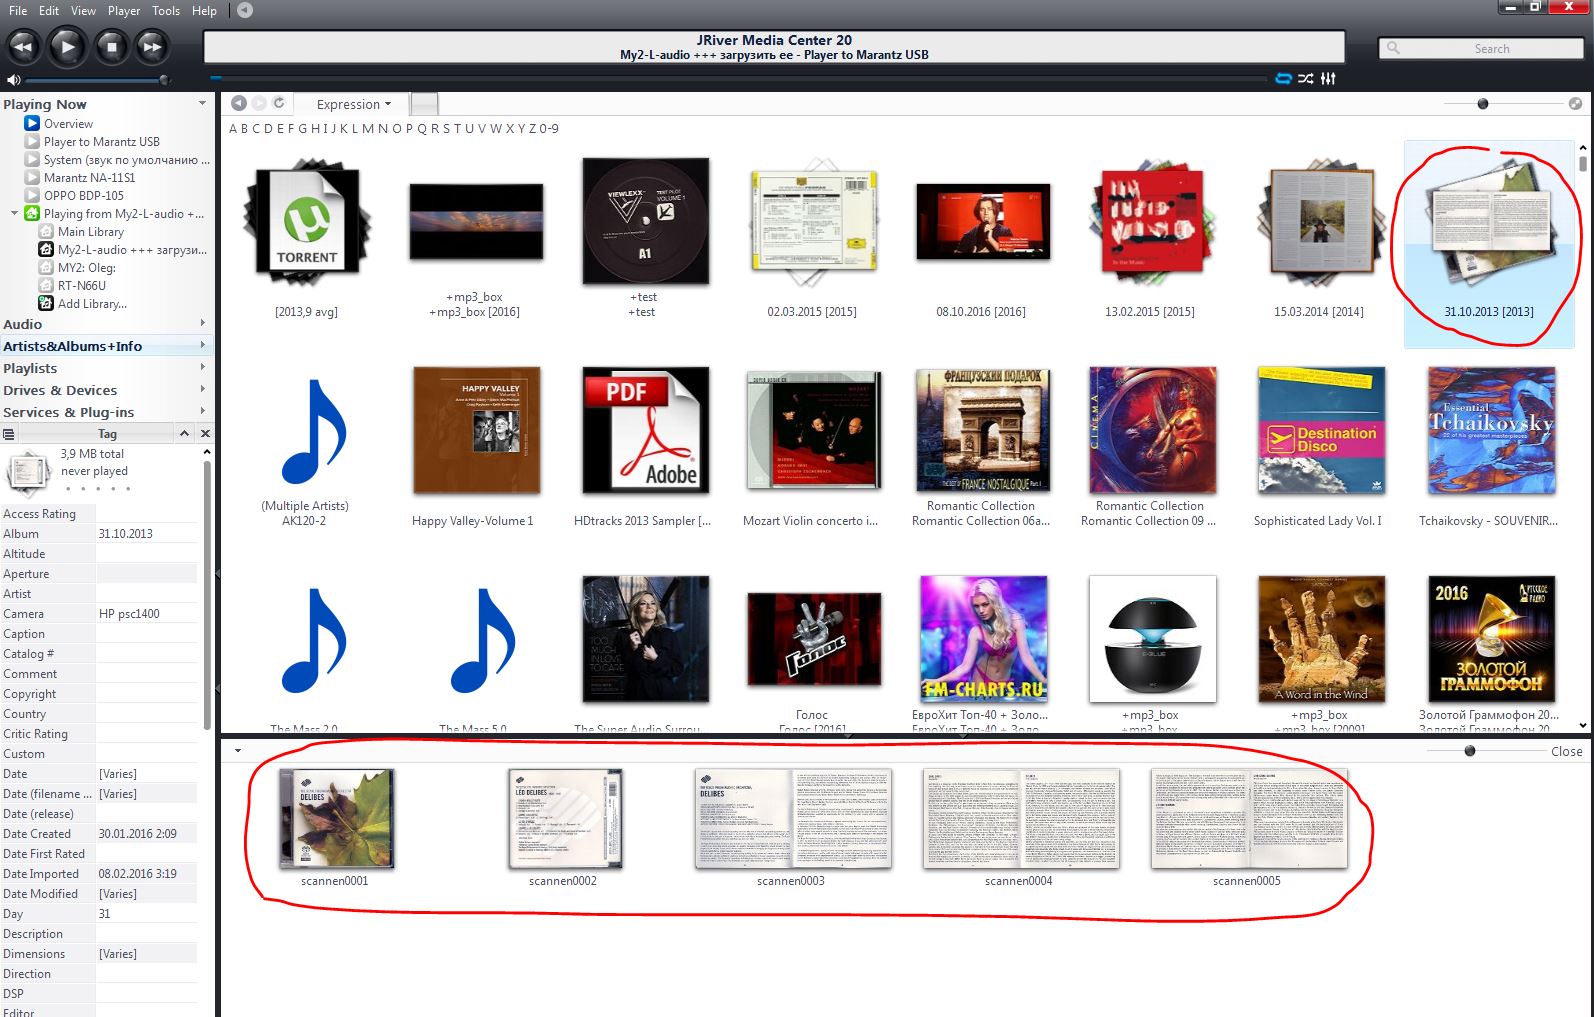Image resolution: width=1594 pixels, height=1017 pixels.
Task: Click the empty tab next to Expression
Action: click(424, 103)
